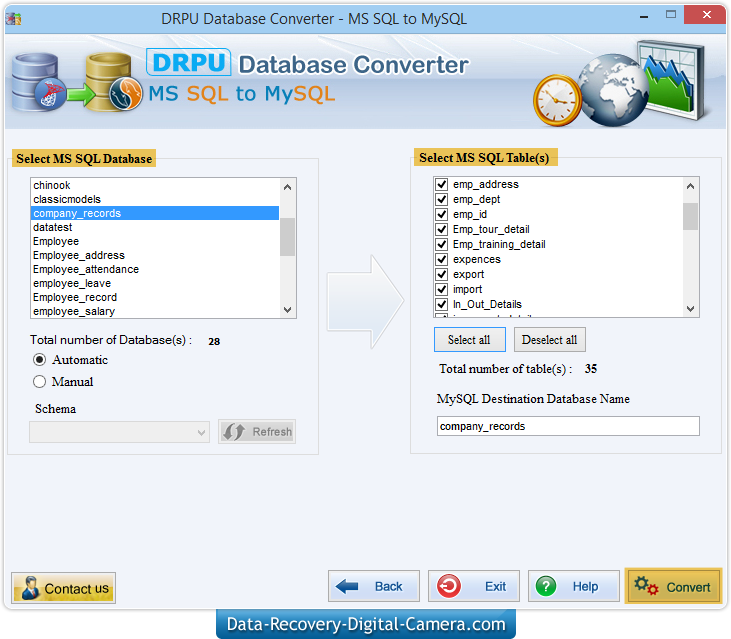
Task: Toggle the In_Out_Details checkbox
Action: pyautogui.click(x=441, y=304)
